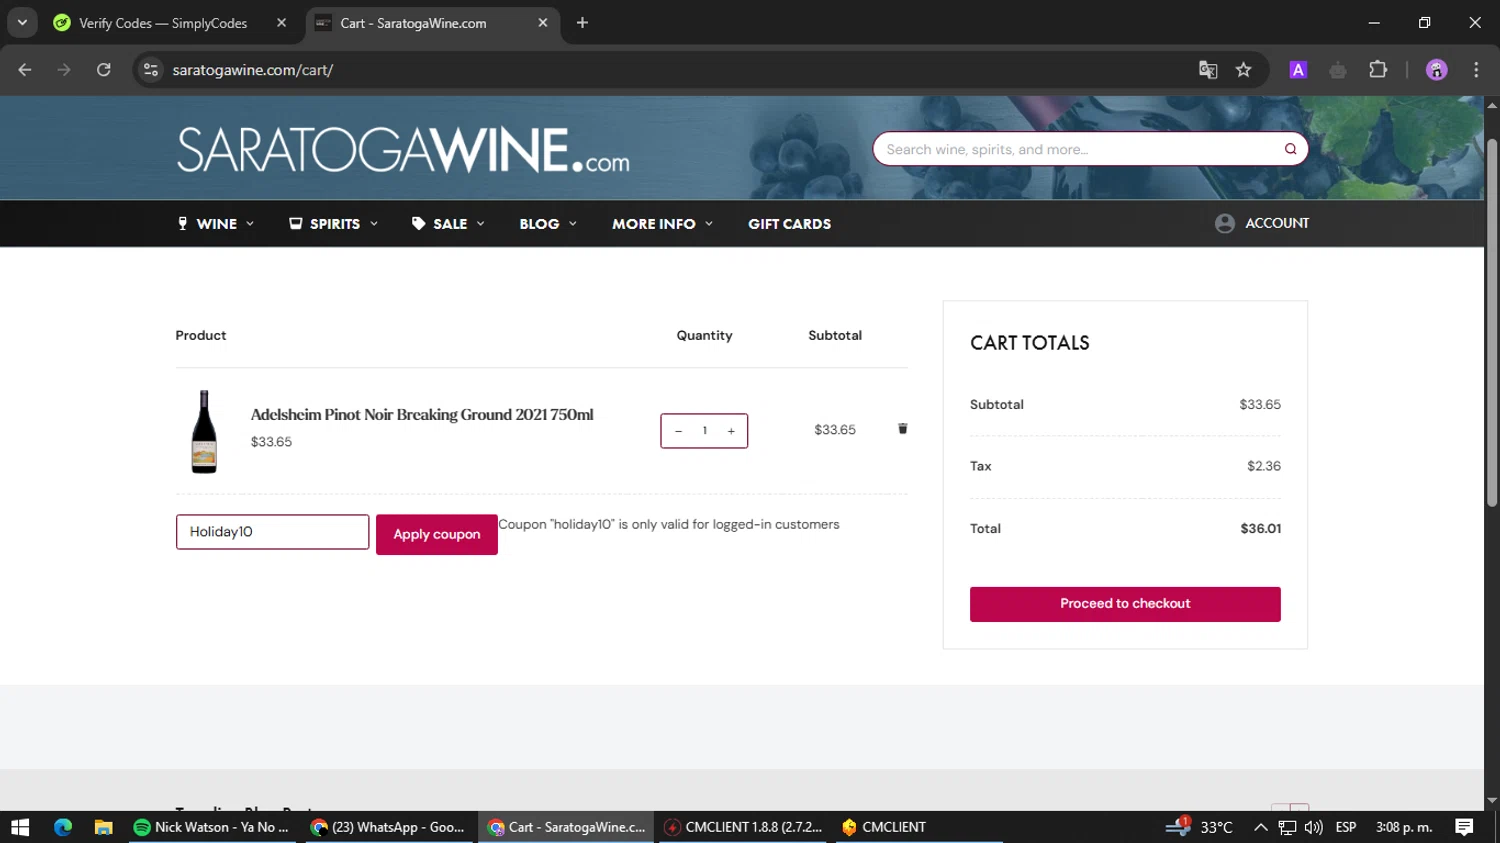Click the address bar URL
This screenshot has width=1500, height=843.
(252, 70)
